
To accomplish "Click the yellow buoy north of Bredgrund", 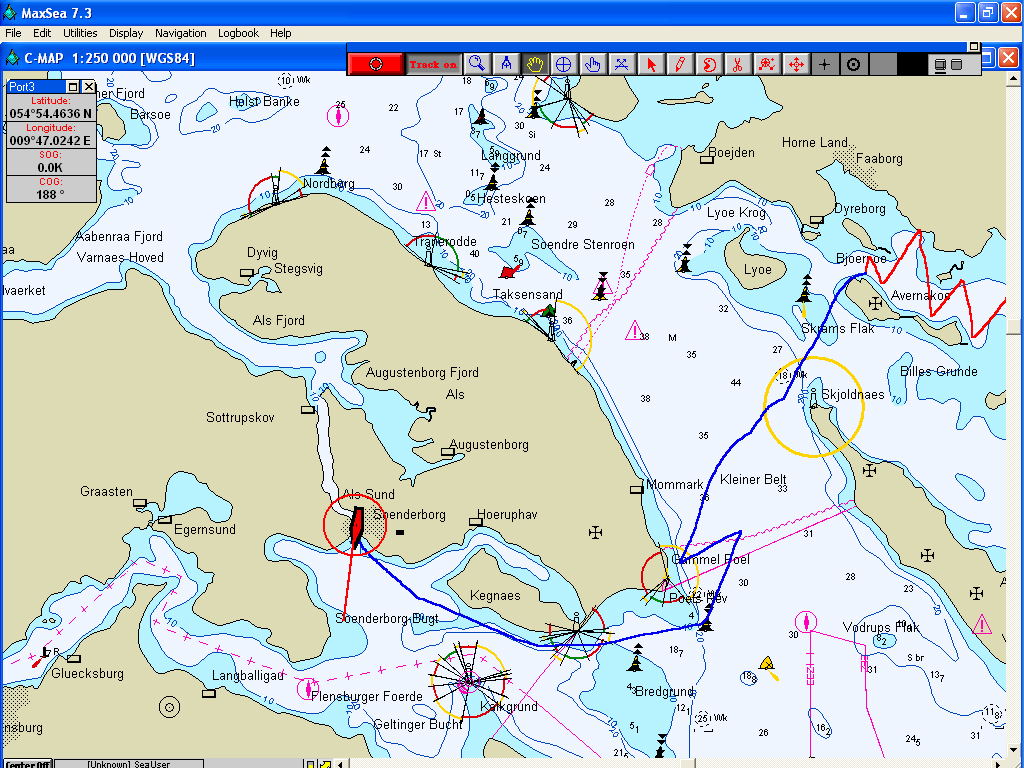I will [769, 666].
